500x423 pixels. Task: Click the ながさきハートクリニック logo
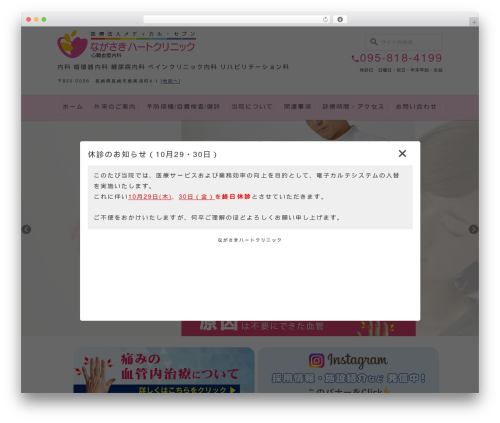[x=127, y=44]
